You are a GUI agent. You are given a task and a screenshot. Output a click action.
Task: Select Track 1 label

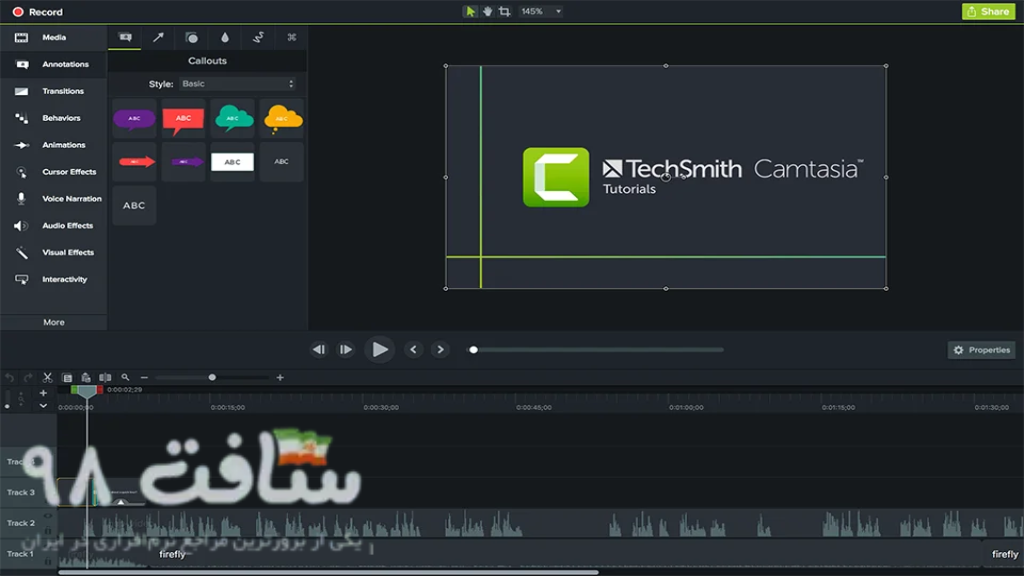click(20, 554)
